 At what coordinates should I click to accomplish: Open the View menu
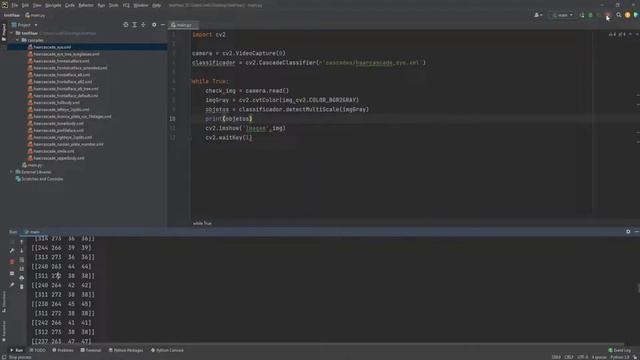[x=37, y=5]
